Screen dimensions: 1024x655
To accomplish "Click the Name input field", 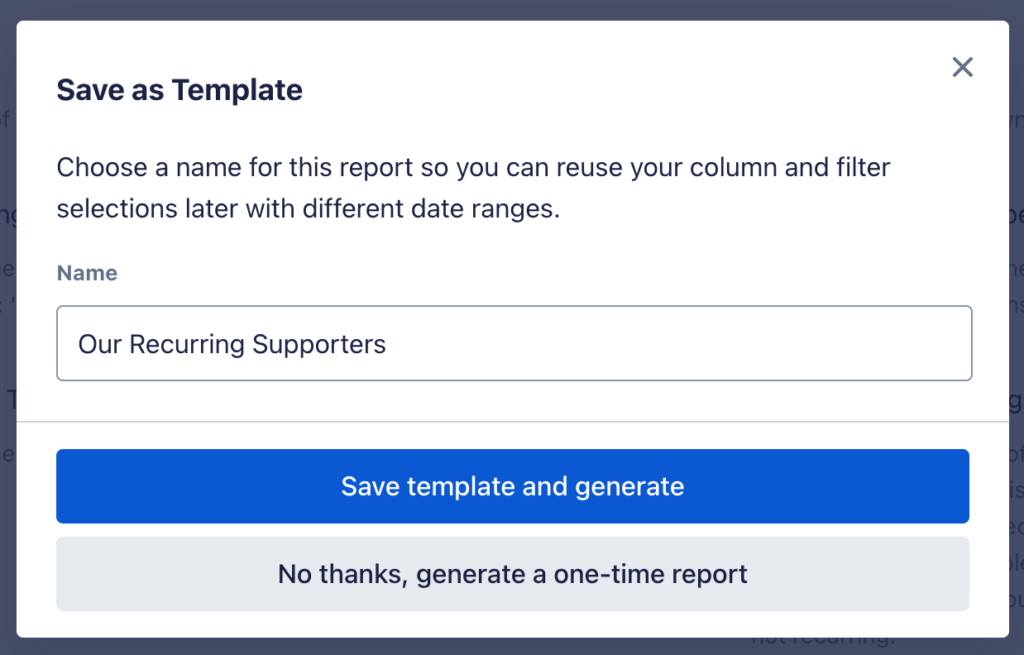I will 514,344.
